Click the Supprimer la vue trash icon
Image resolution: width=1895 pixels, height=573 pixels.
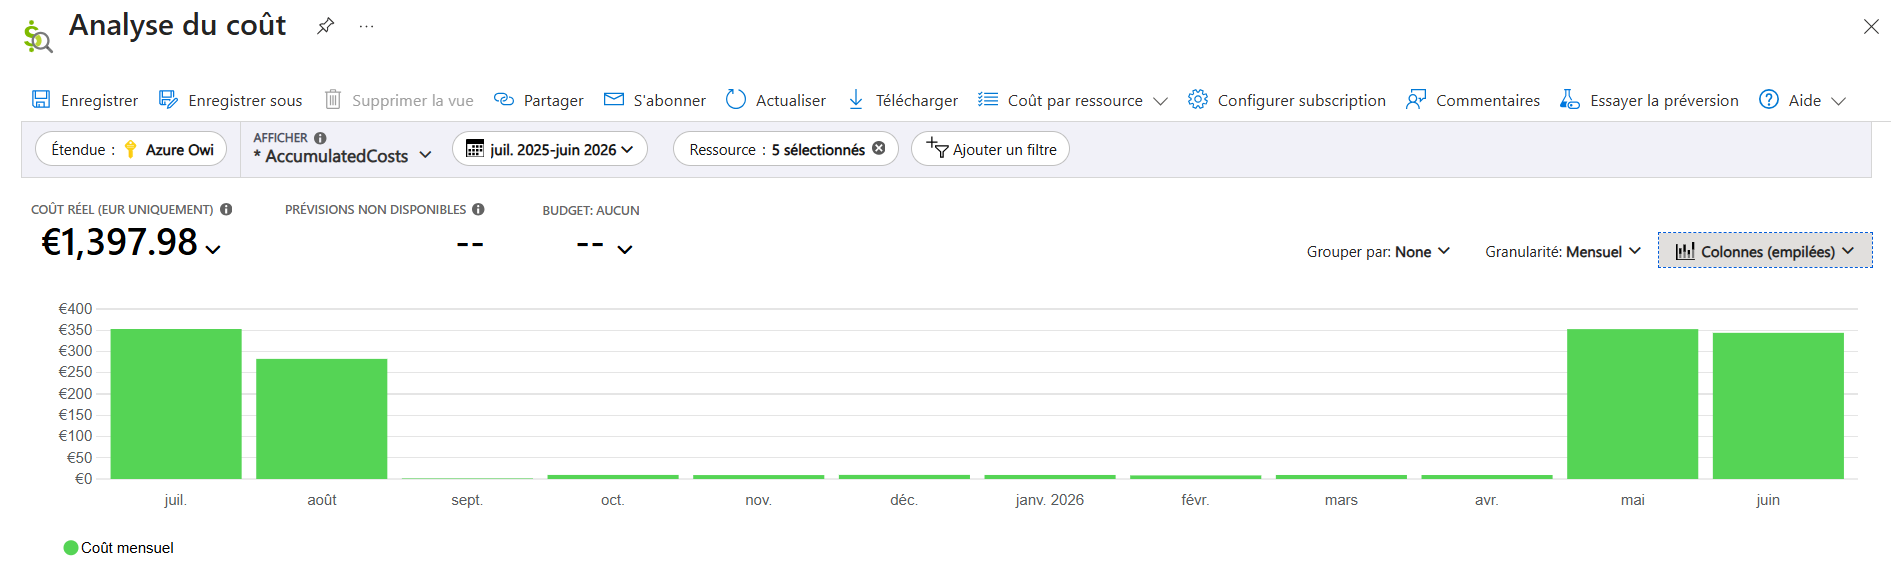333,99
